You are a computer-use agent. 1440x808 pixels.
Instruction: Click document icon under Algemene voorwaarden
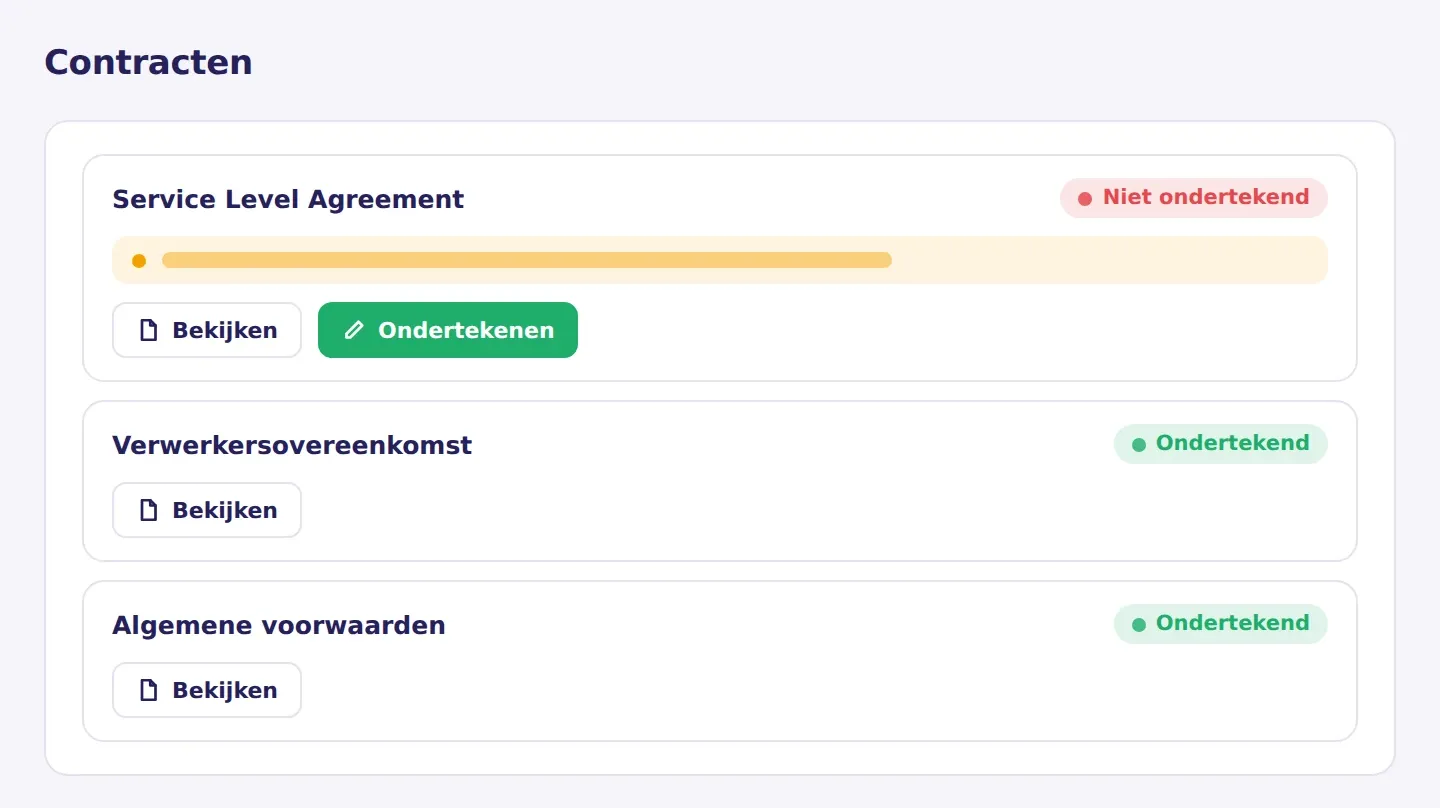148,690
